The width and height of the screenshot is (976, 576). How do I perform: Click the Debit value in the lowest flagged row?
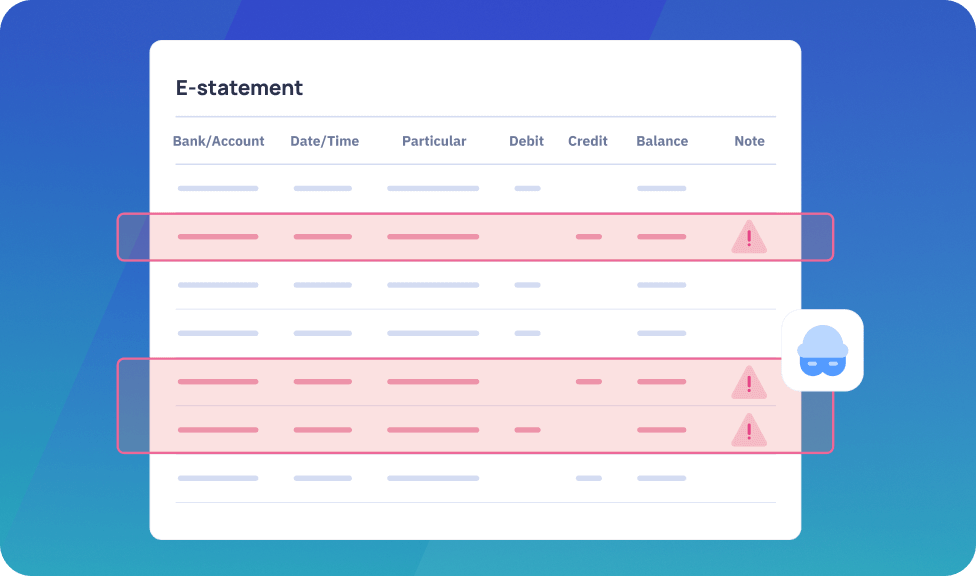click(x=527, y=430)
